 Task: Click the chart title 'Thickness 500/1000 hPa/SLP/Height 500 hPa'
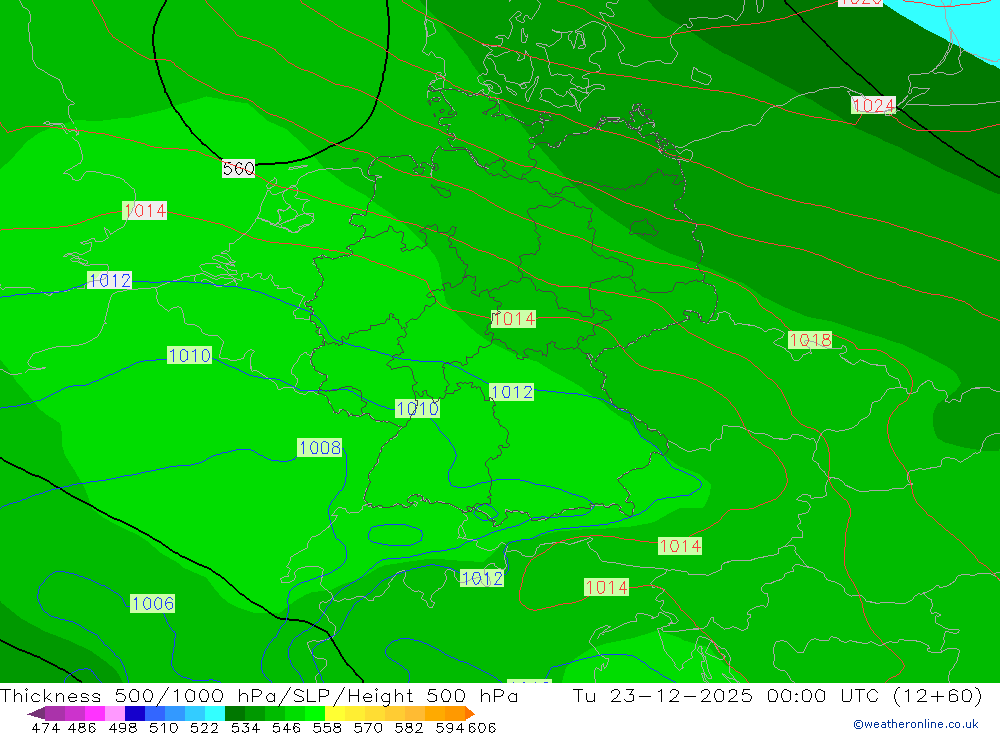(259, 695)
